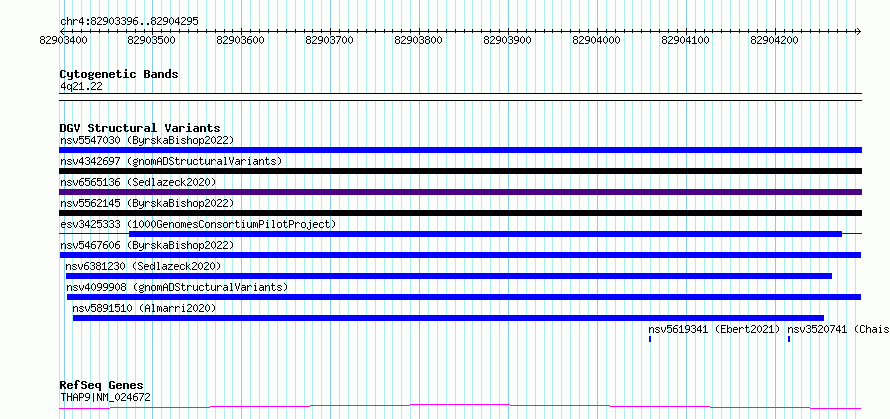
Task: Select the blue bar under nsv5547030
Action: (460, 150)
